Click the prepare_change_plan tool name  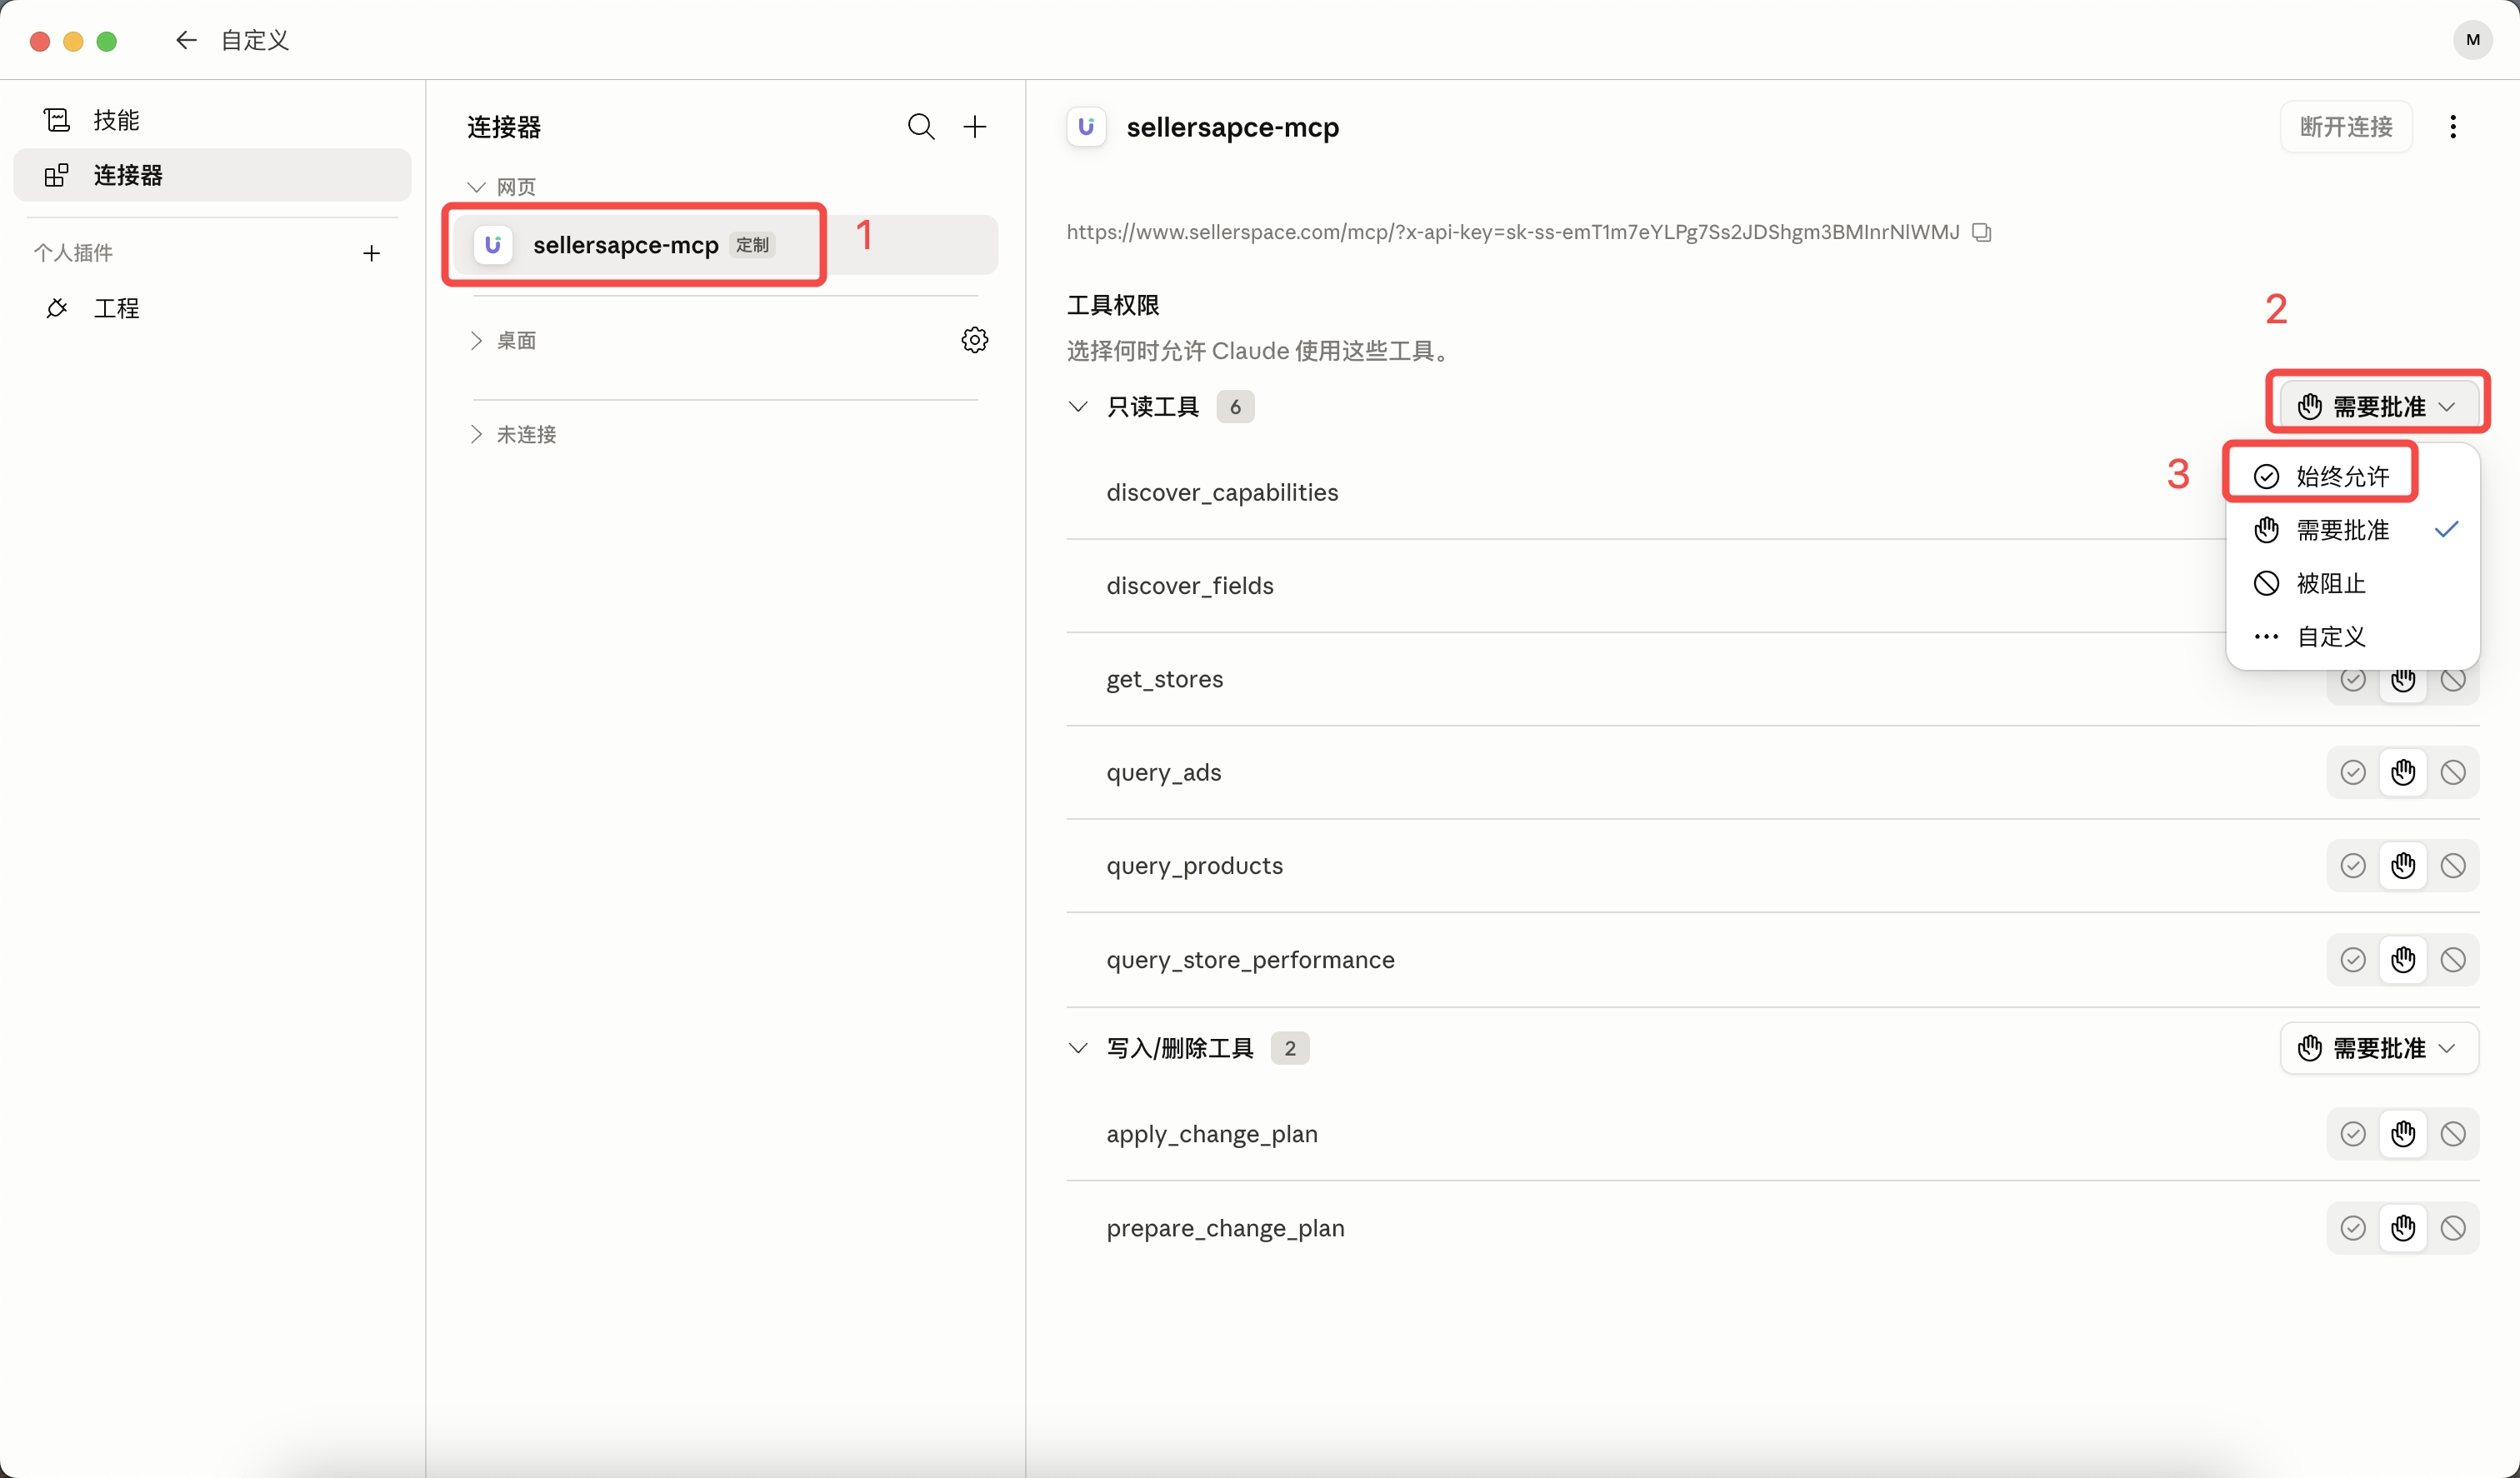point(1225,1228)
